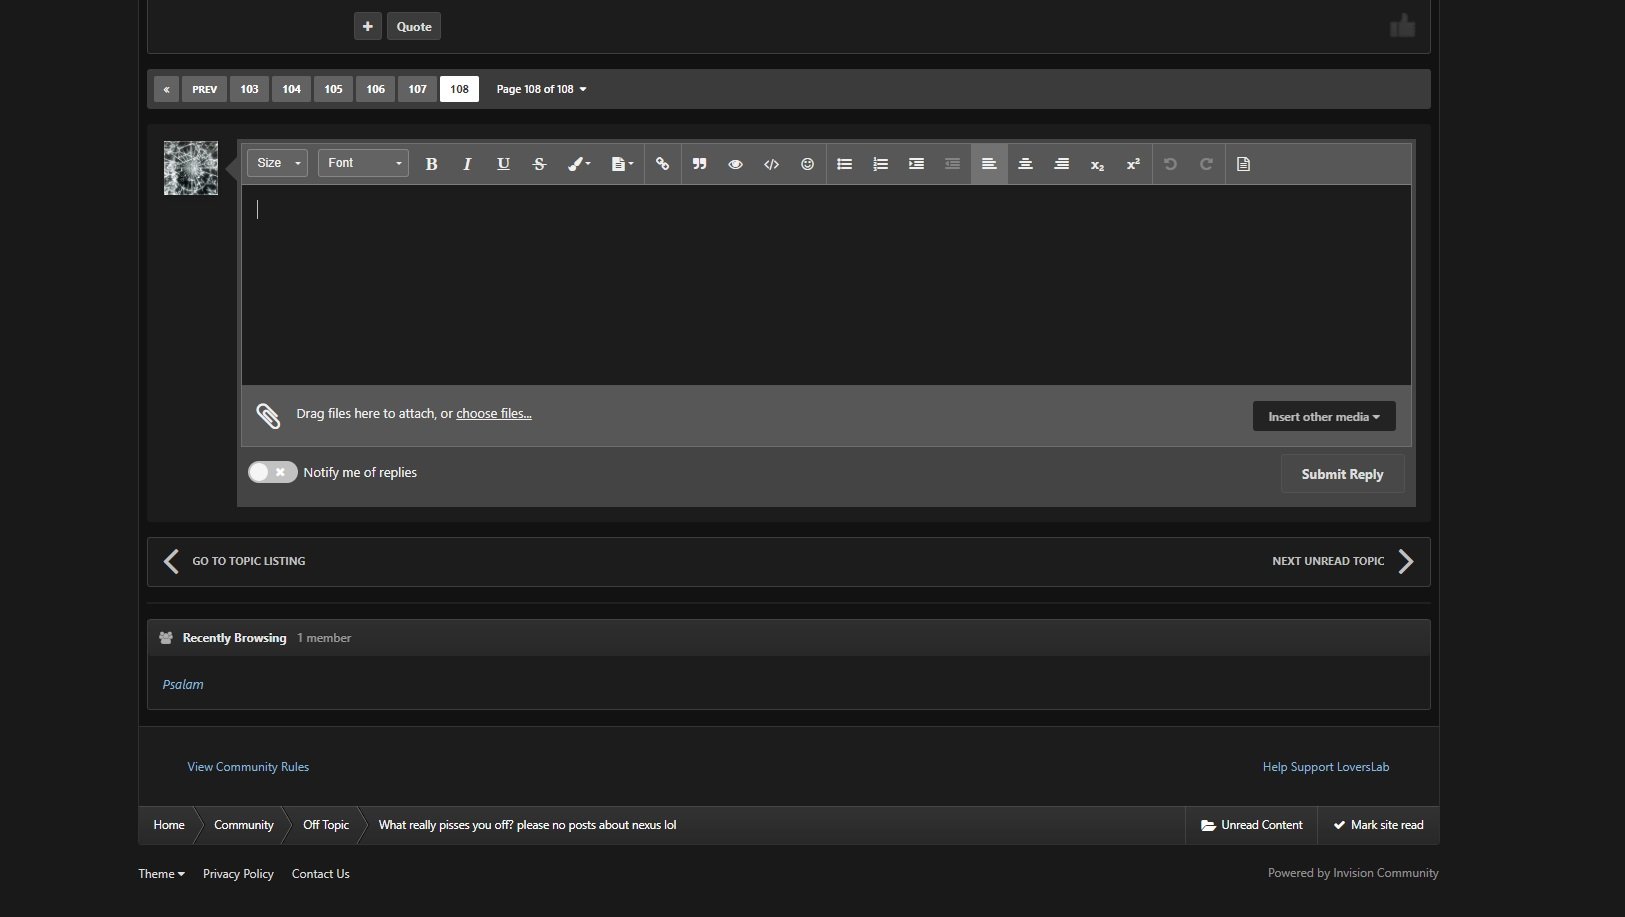
Task: Go to page 103
Action: [249, 89]
